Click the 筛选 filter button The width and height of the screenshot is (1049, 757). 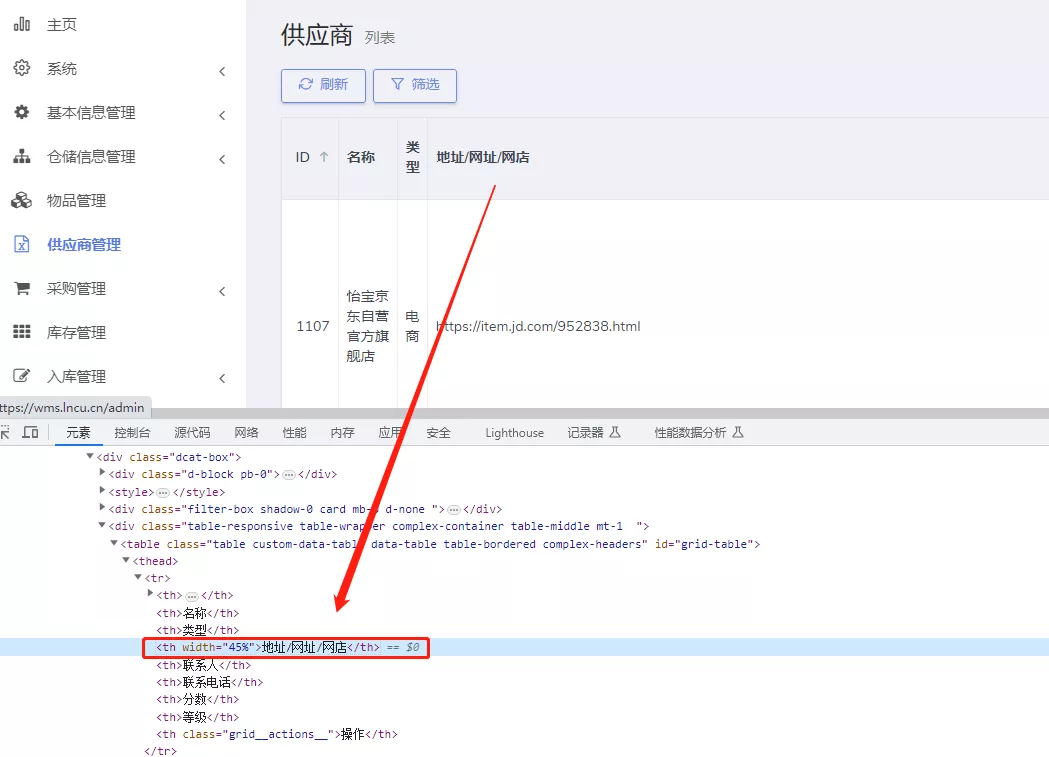coord(414,85)
